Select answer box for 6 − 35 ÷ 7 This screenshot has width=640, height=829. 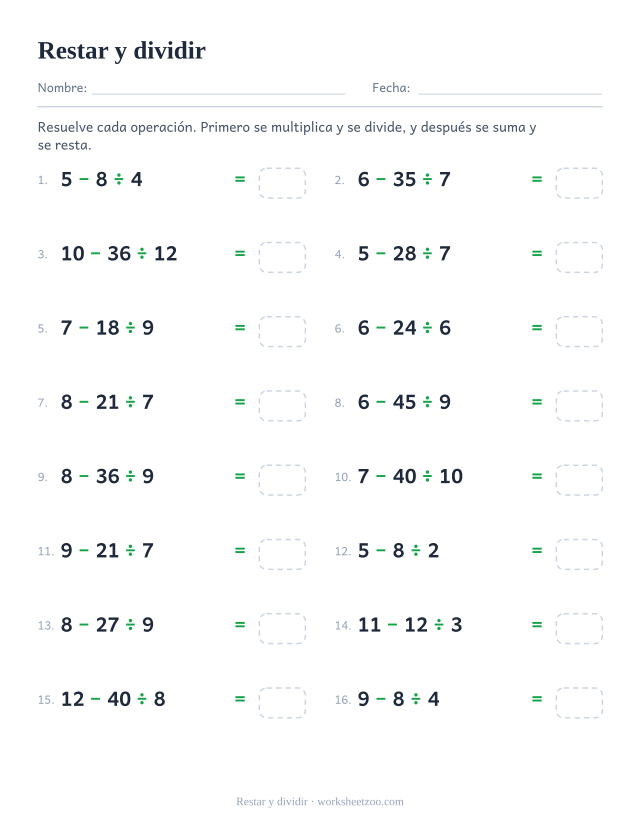click(x=579, y=183)
